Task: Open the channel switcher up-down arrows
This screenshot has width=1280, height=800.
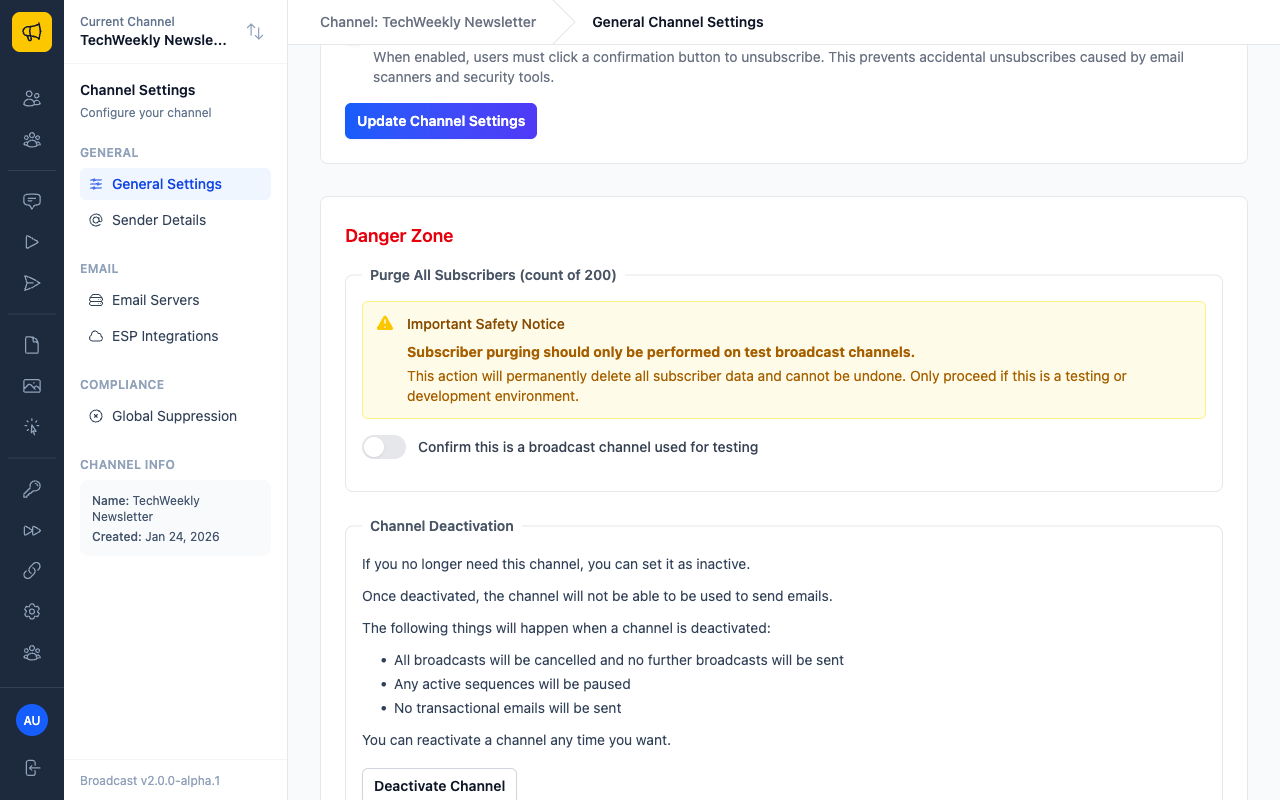Action: 255,32
